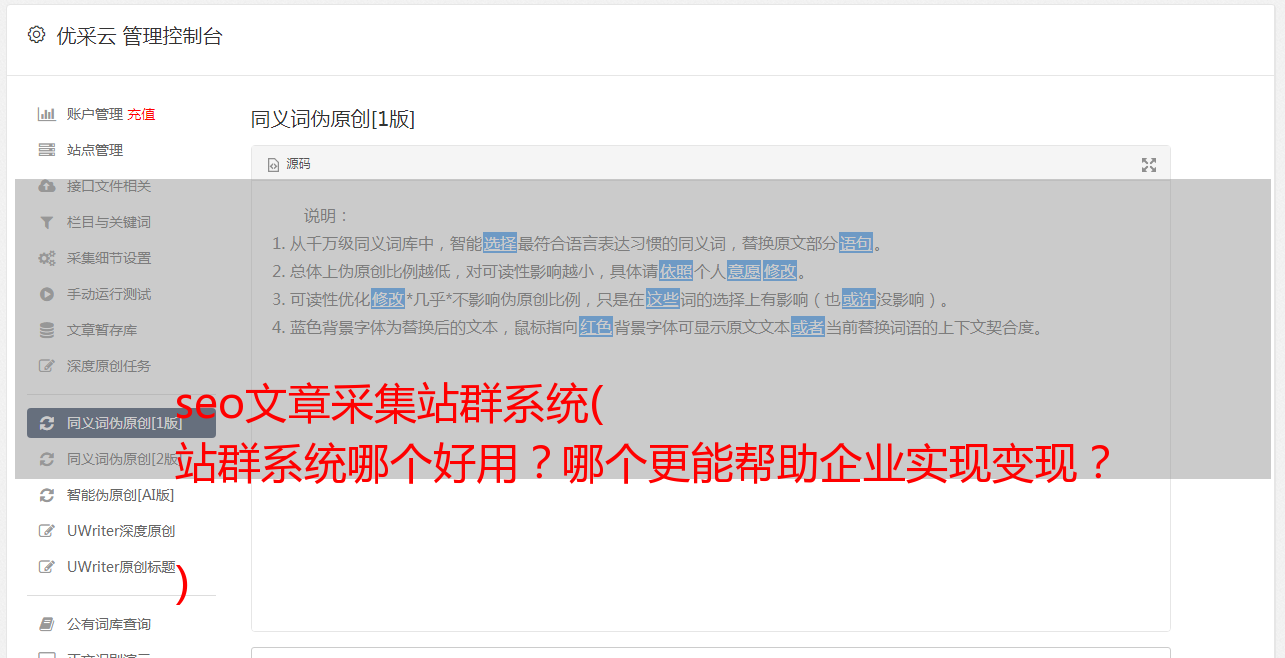Click the 接口文件相关 cloud upload icon
The width and height of the screenshot is (1285, 658).
click(x=46, y=186)
